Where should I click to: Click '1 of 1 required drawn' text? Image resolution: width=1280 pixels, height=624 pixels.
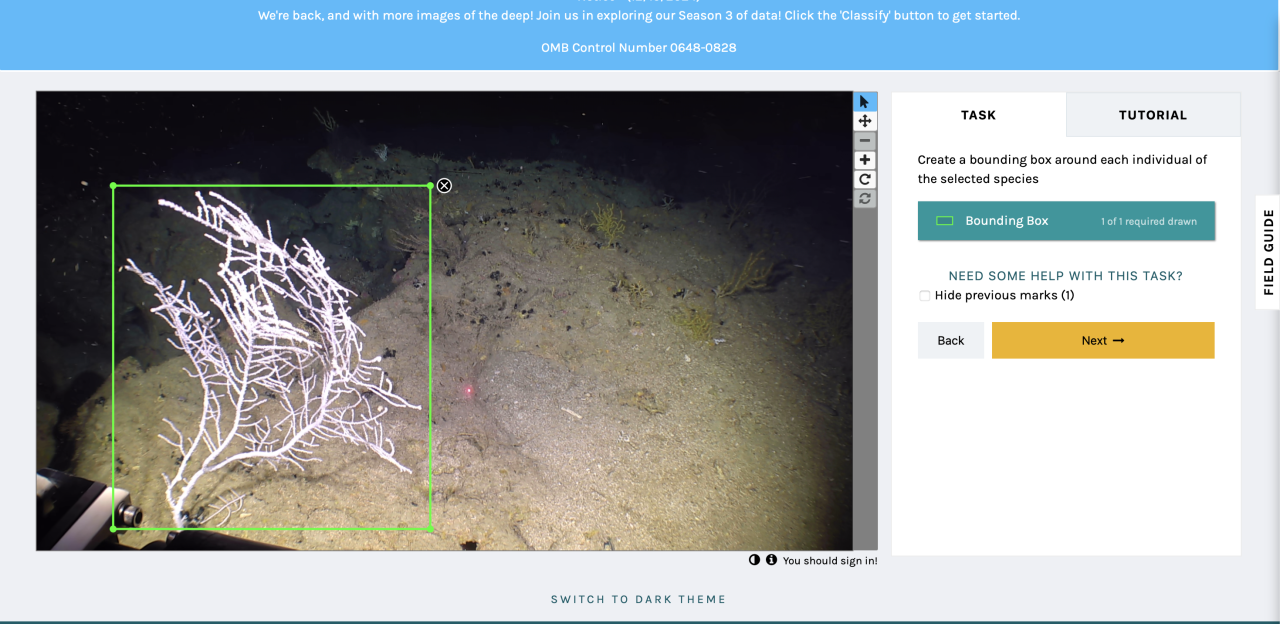[x=1149, y=222]
